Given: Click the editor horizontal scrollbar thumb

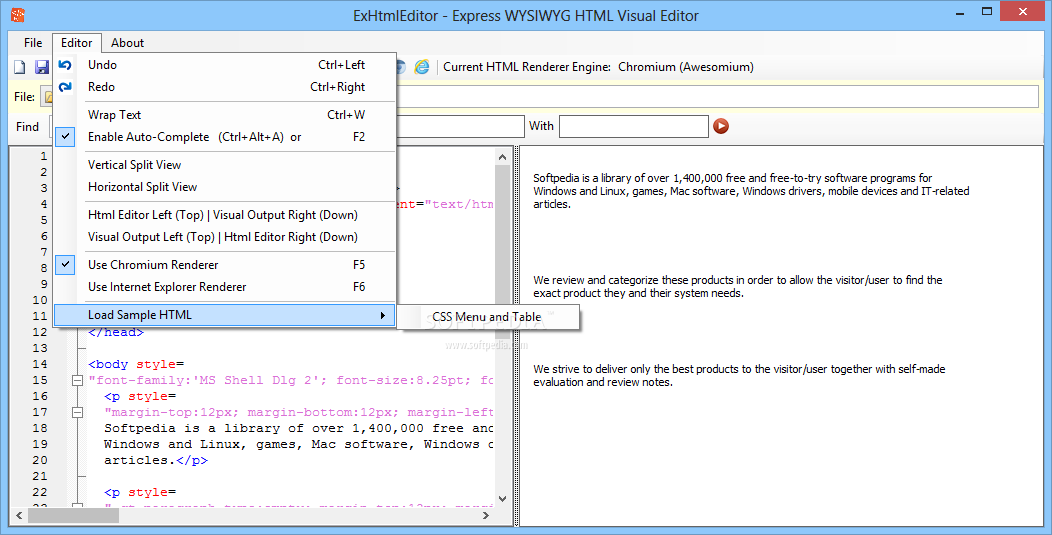Looking at the screenshot, I should point(73,516).
